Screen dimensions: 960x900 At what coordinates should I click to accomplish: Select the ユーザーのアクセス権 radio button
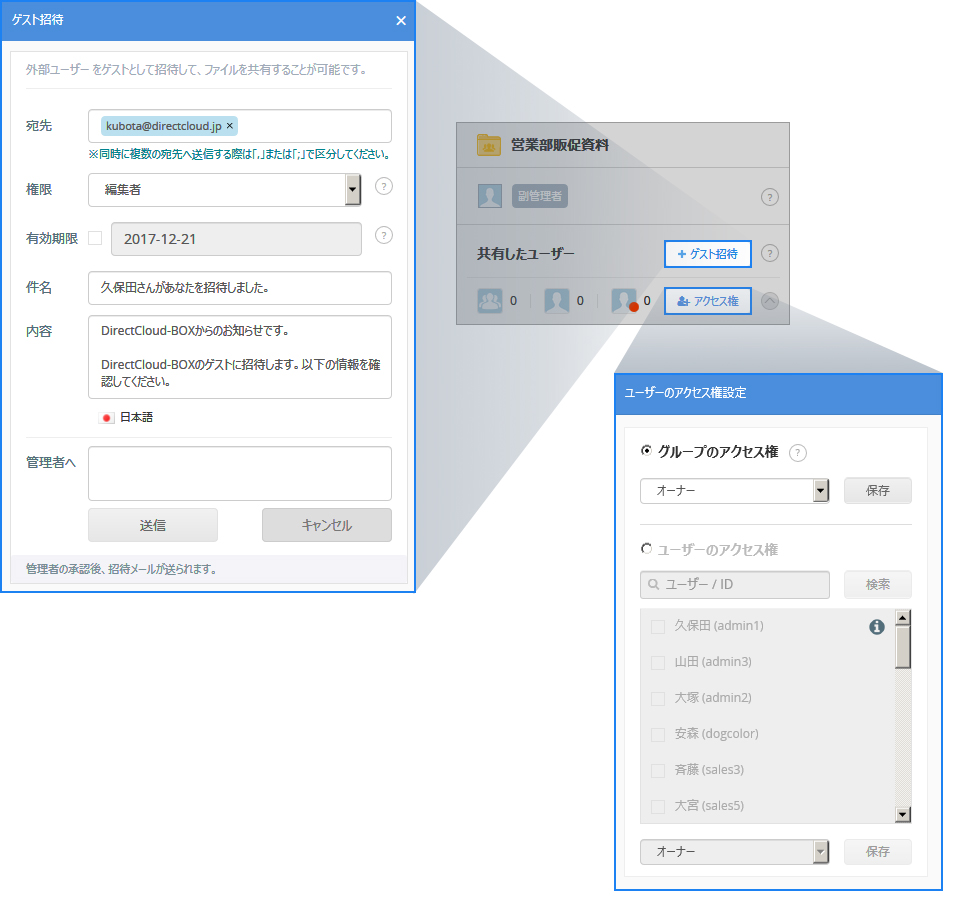(x=646, y=549)
